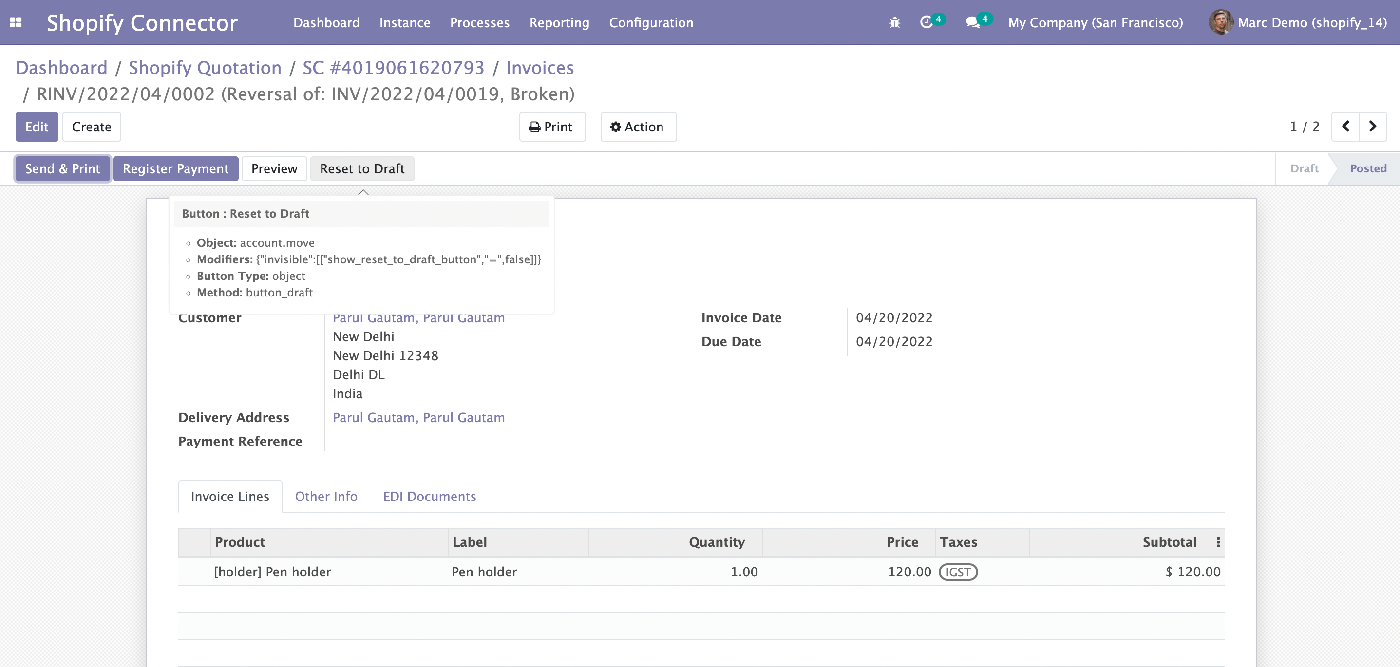Open customer Parul Gautam link
Screen dimensions: 1400x667
click(x=419, y=318)
